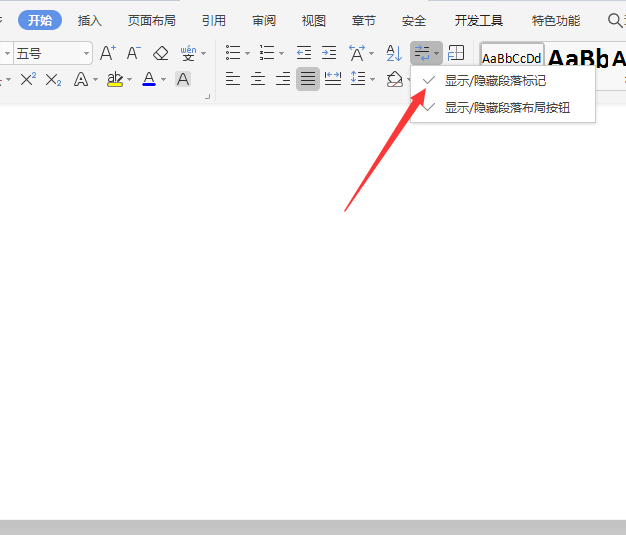Toggle justify alignment button
Screen dimensions: 626x535
[308, 79]
